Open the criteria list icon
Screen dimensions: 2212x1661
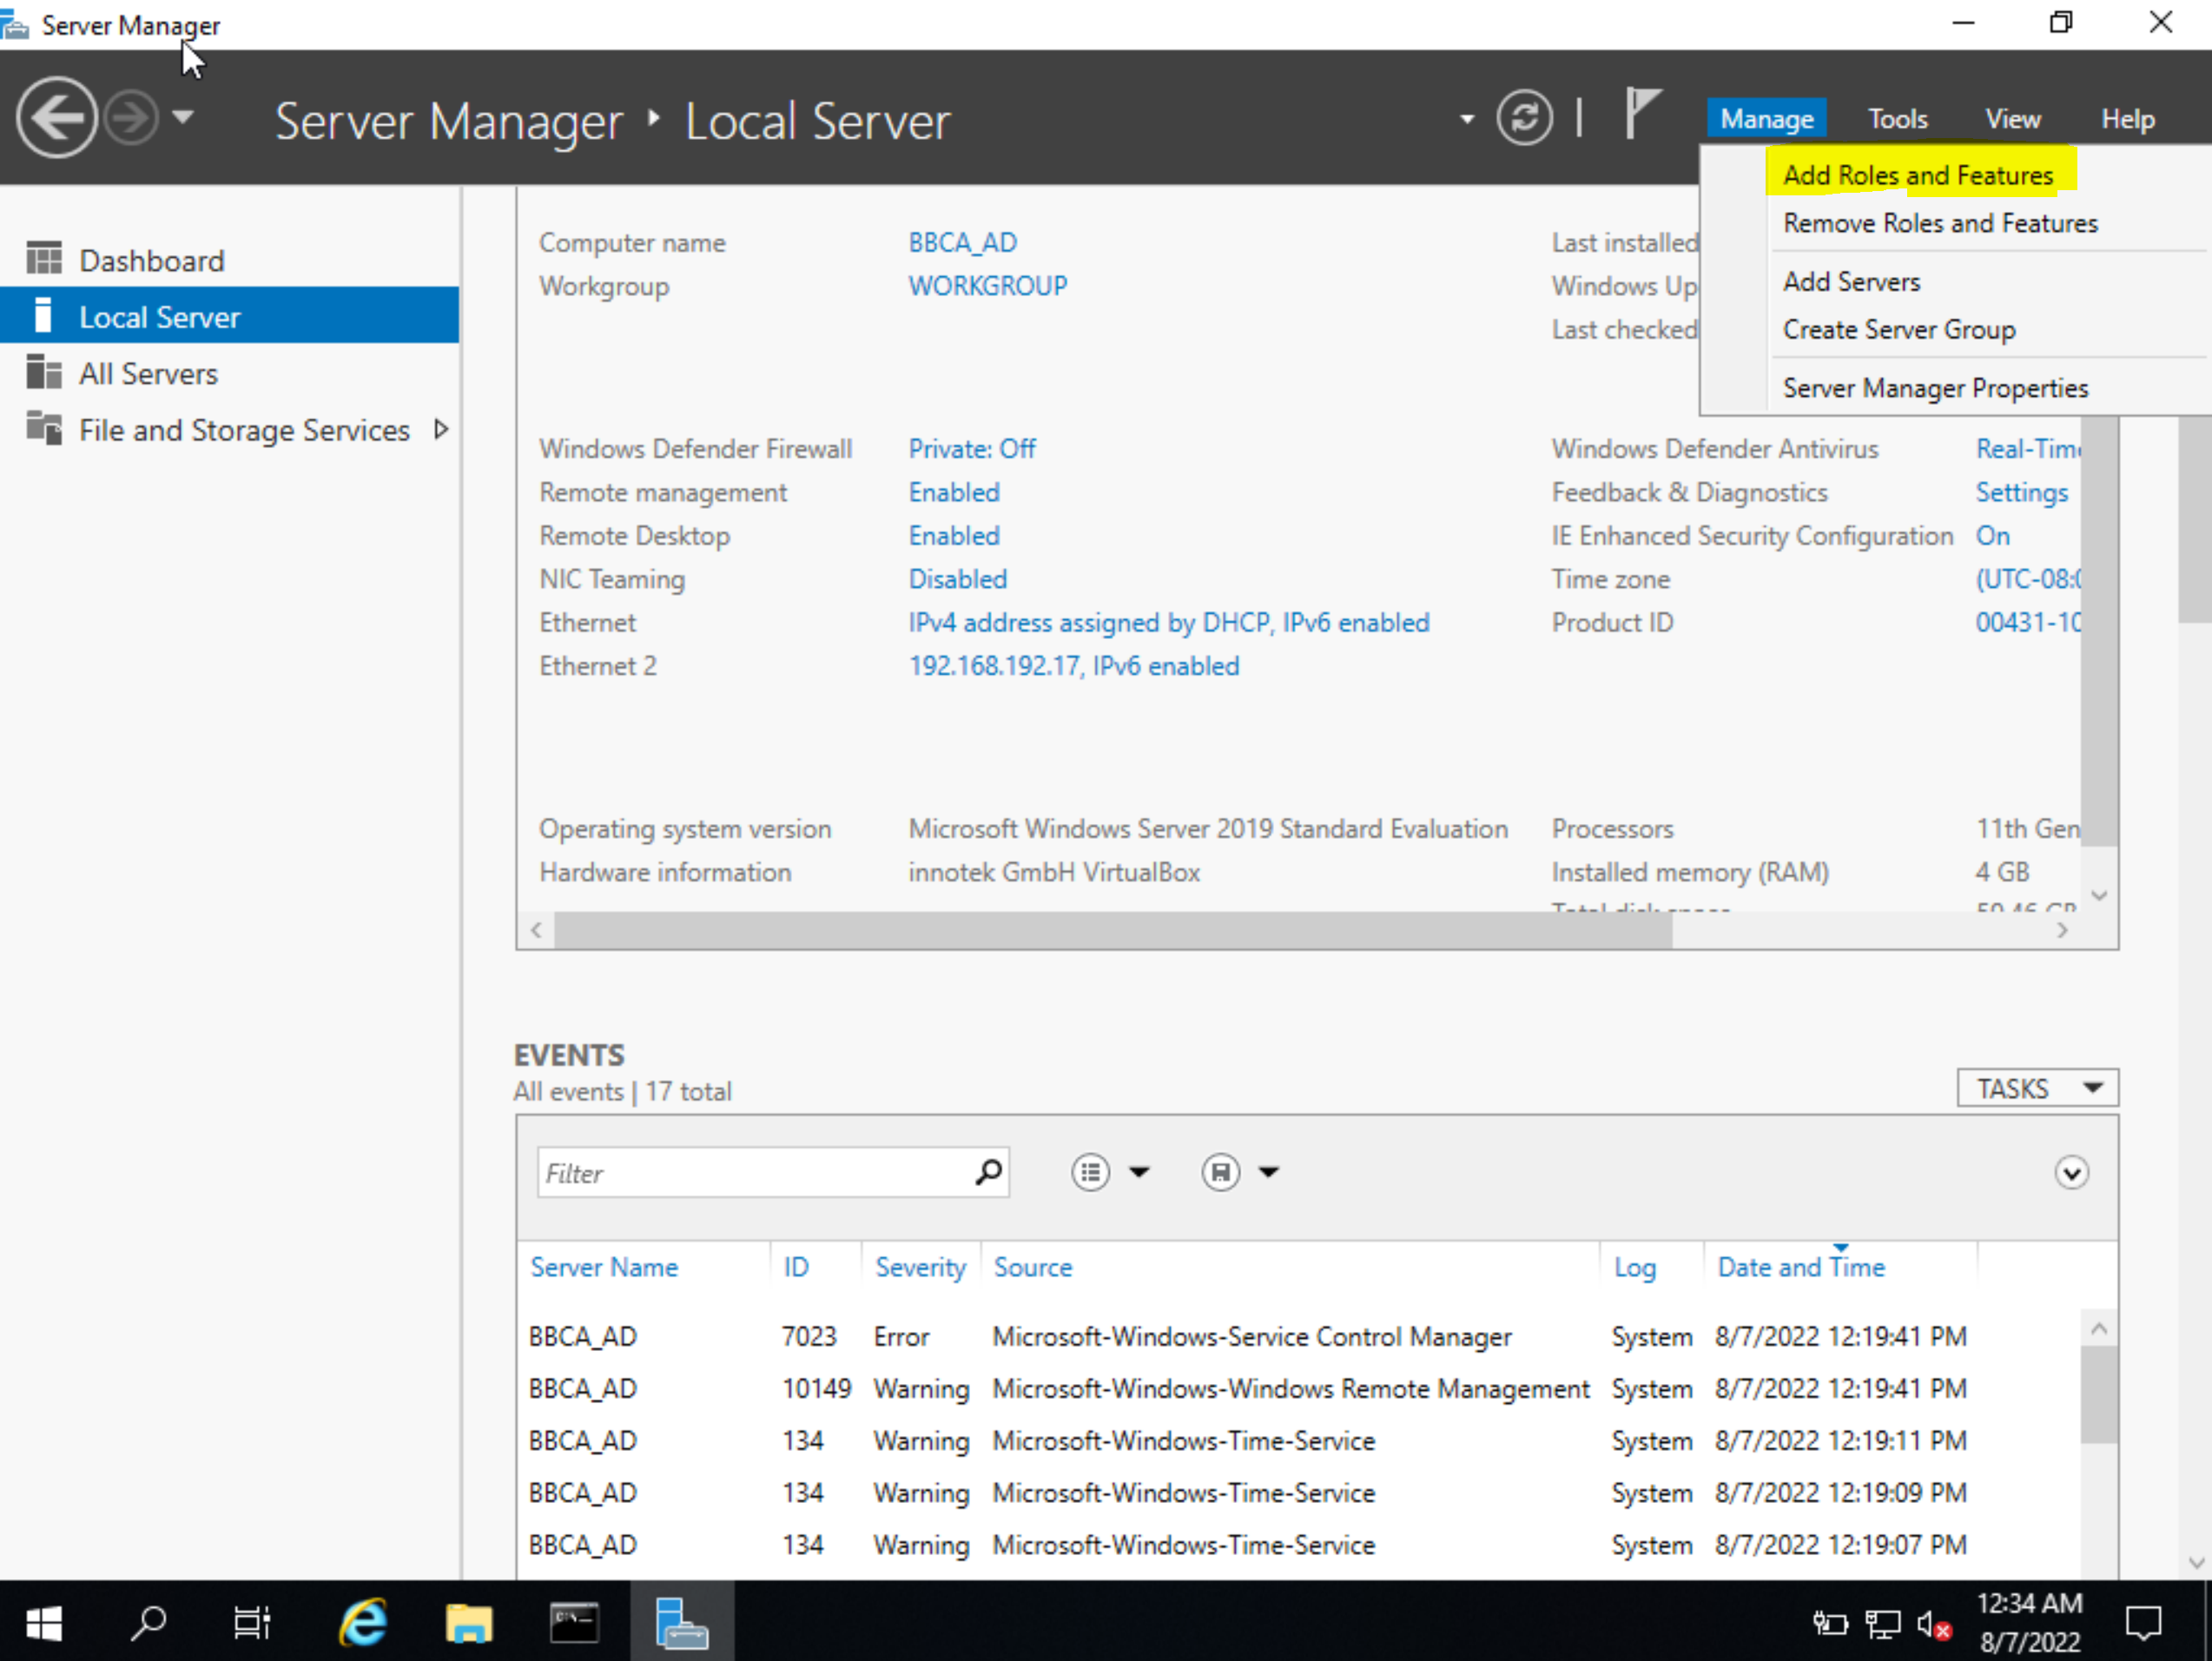coord(1090,1172)
